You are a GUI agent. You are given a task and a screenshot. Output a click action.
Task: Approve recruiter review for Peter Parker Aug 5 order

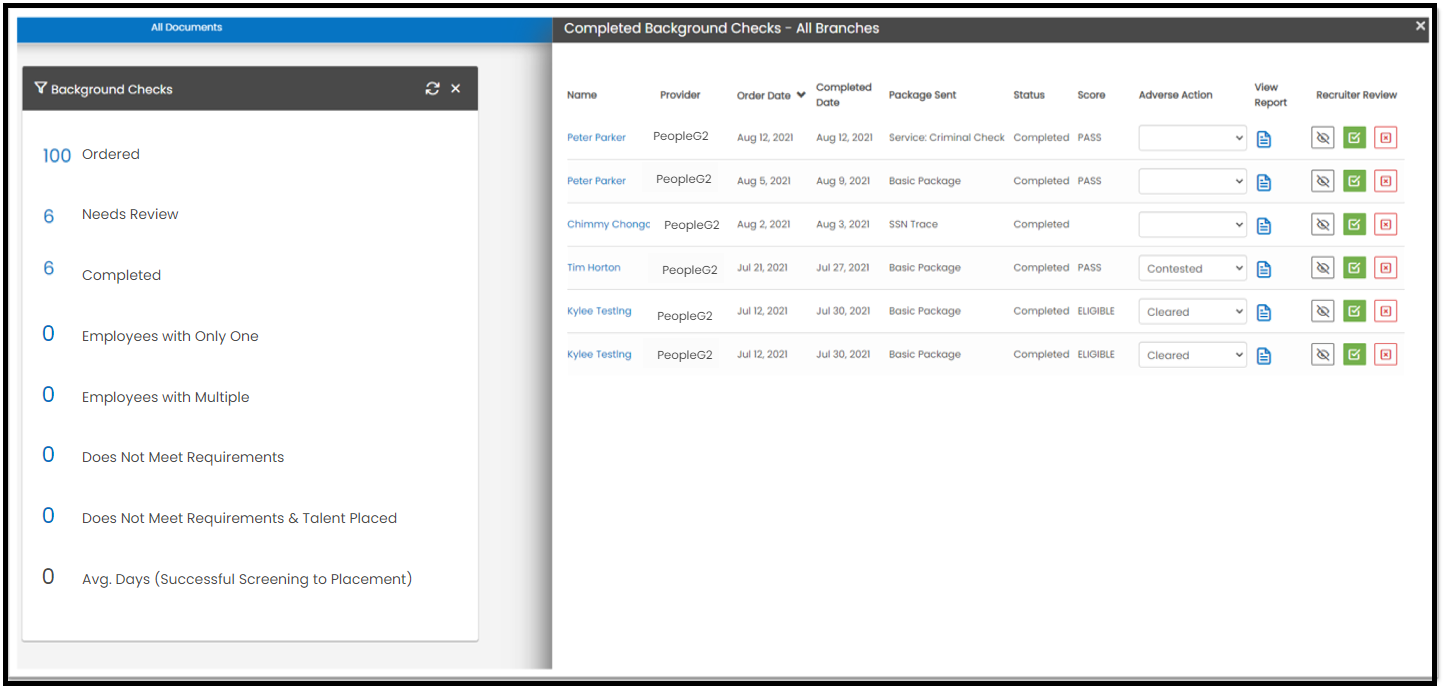1354,181
